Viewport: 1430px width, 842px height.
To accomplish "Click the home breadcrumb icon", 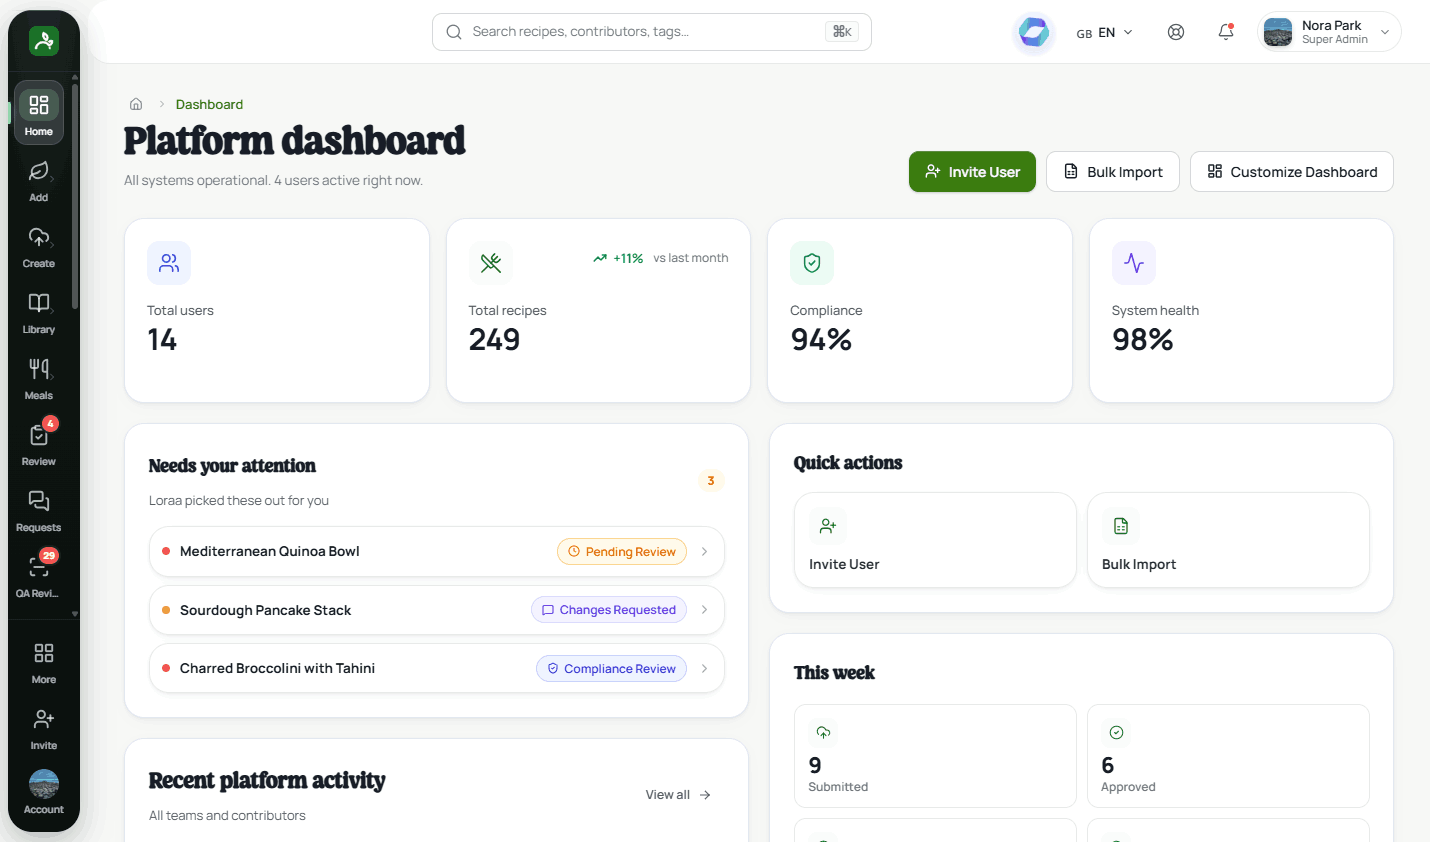I will [136, 104].
